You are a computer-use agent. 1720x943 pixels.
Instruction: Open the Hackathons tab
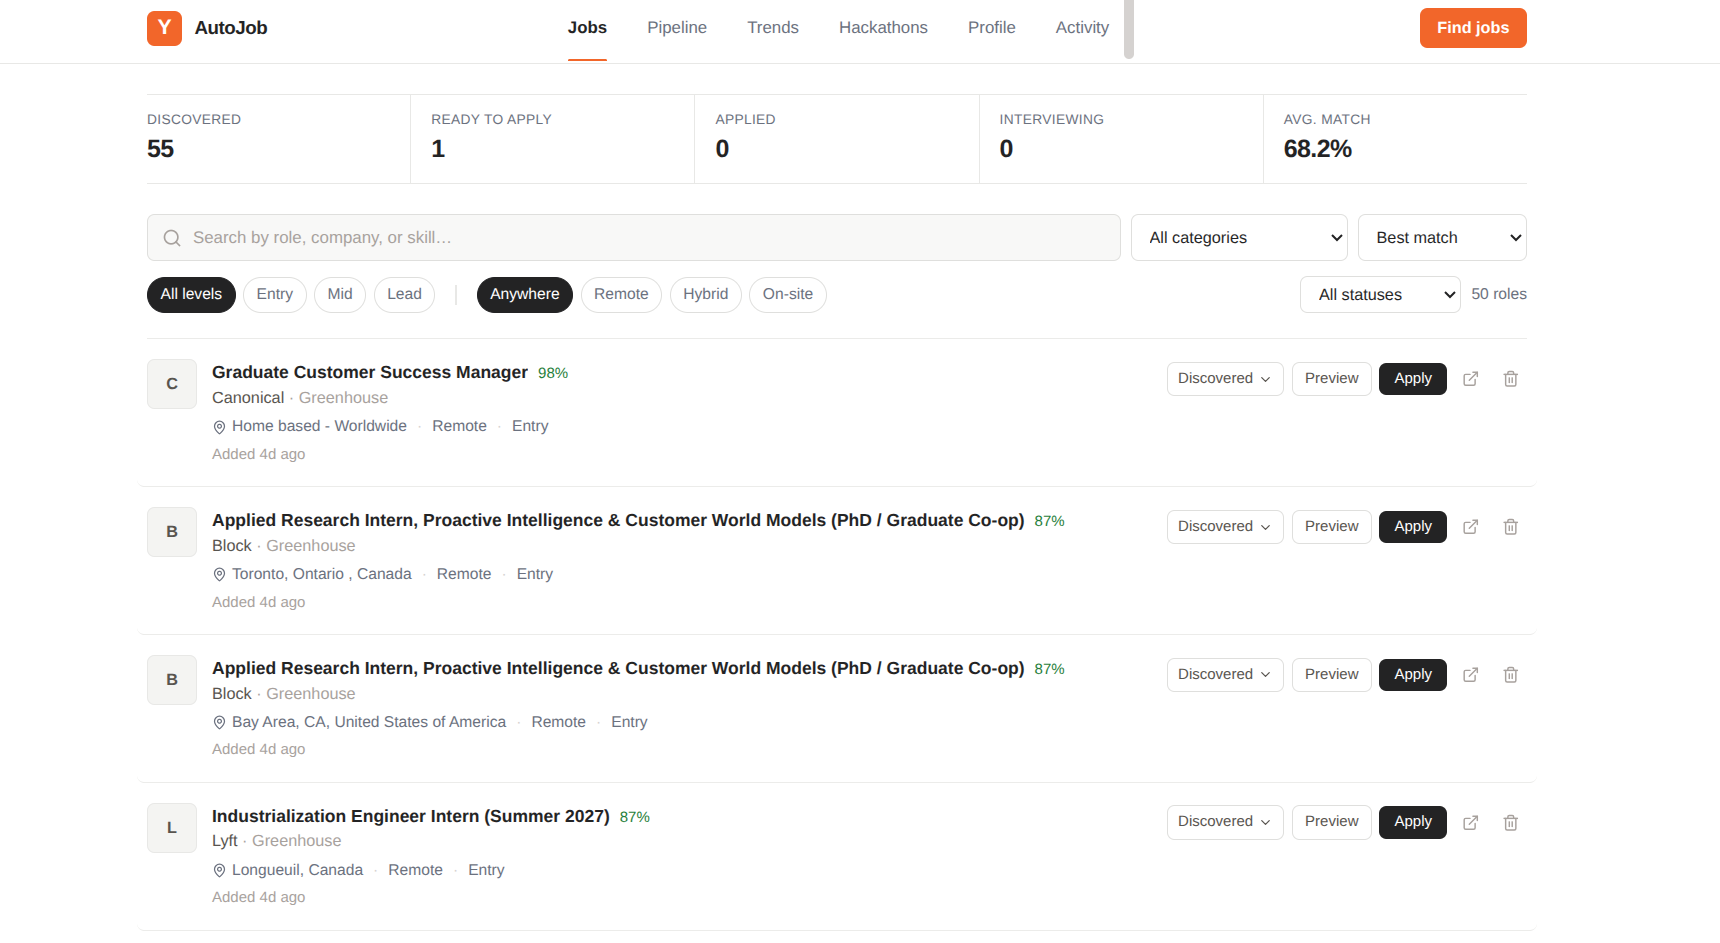click(x=883, y=28)
